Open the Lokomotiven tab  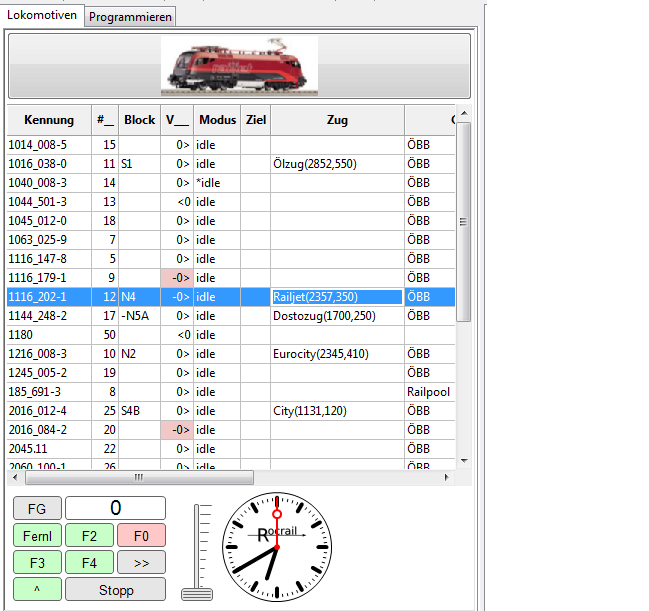pos(42,15)
